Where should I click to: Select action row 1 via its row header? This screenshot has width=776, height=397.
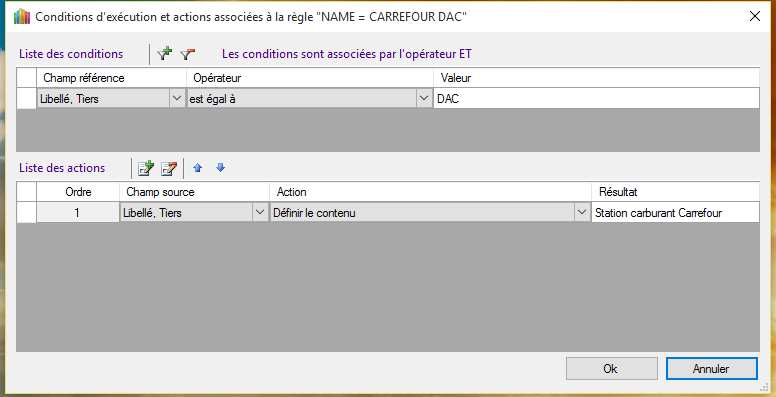coord(27,213)
